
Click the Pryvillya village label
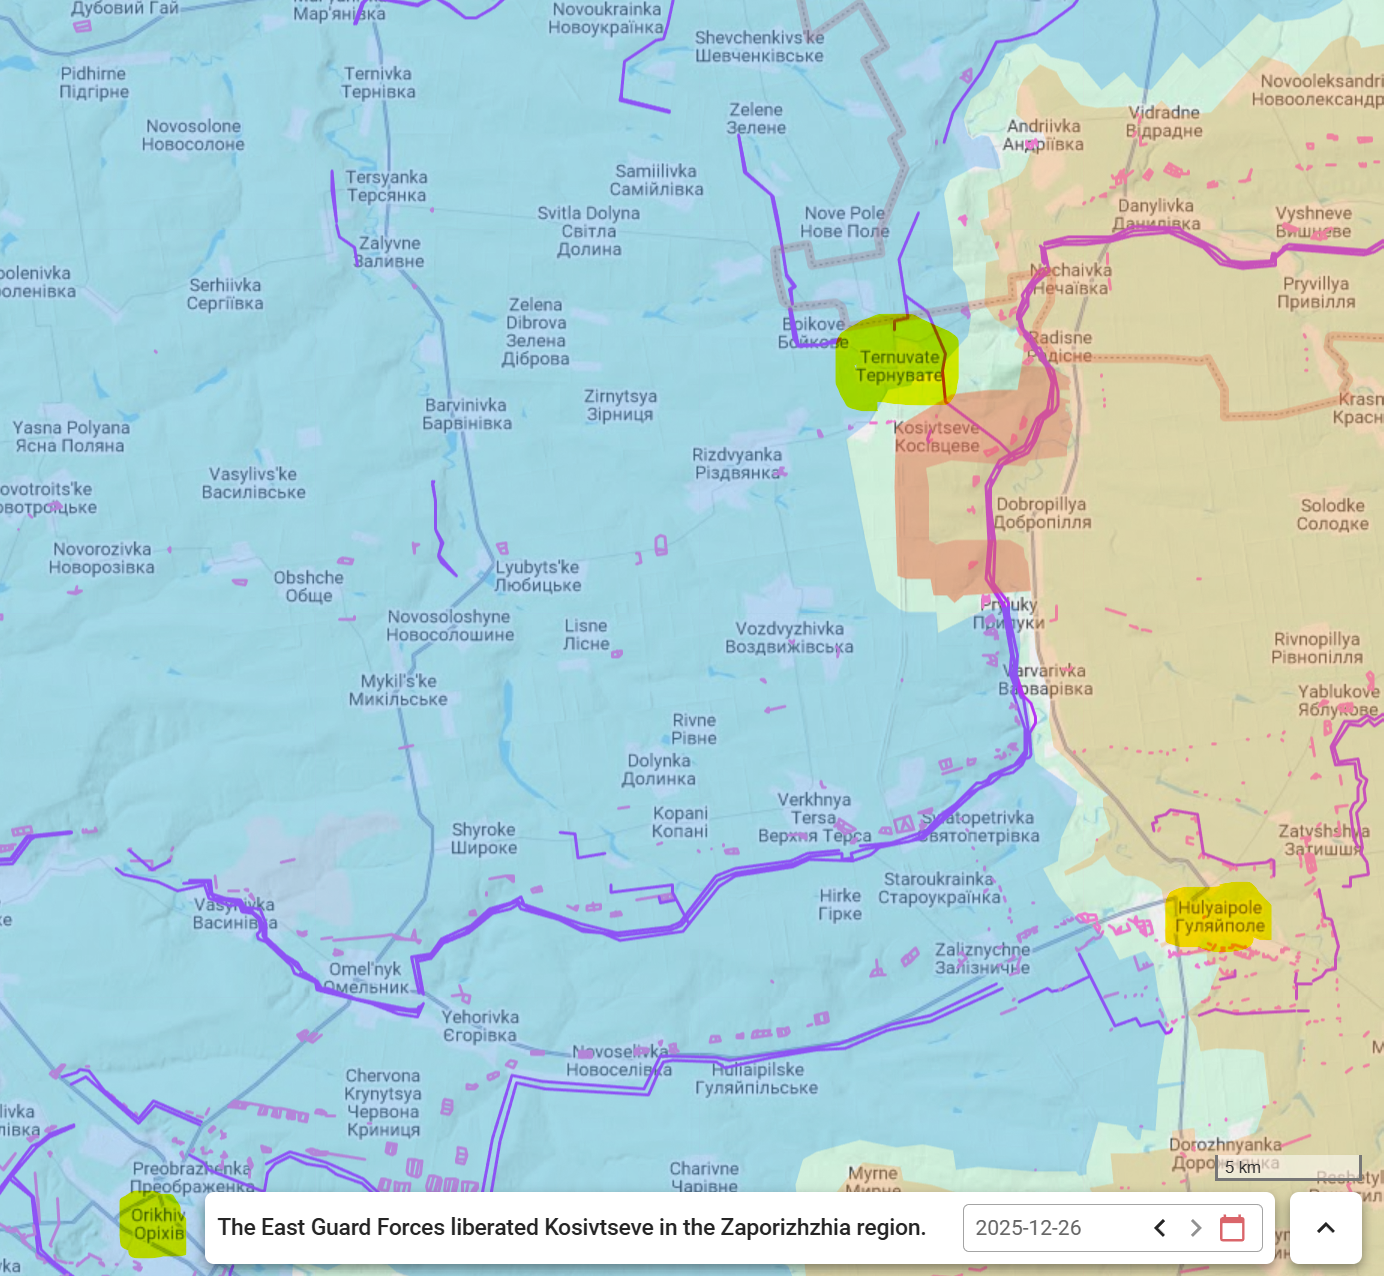click(x=1316, y=293)
